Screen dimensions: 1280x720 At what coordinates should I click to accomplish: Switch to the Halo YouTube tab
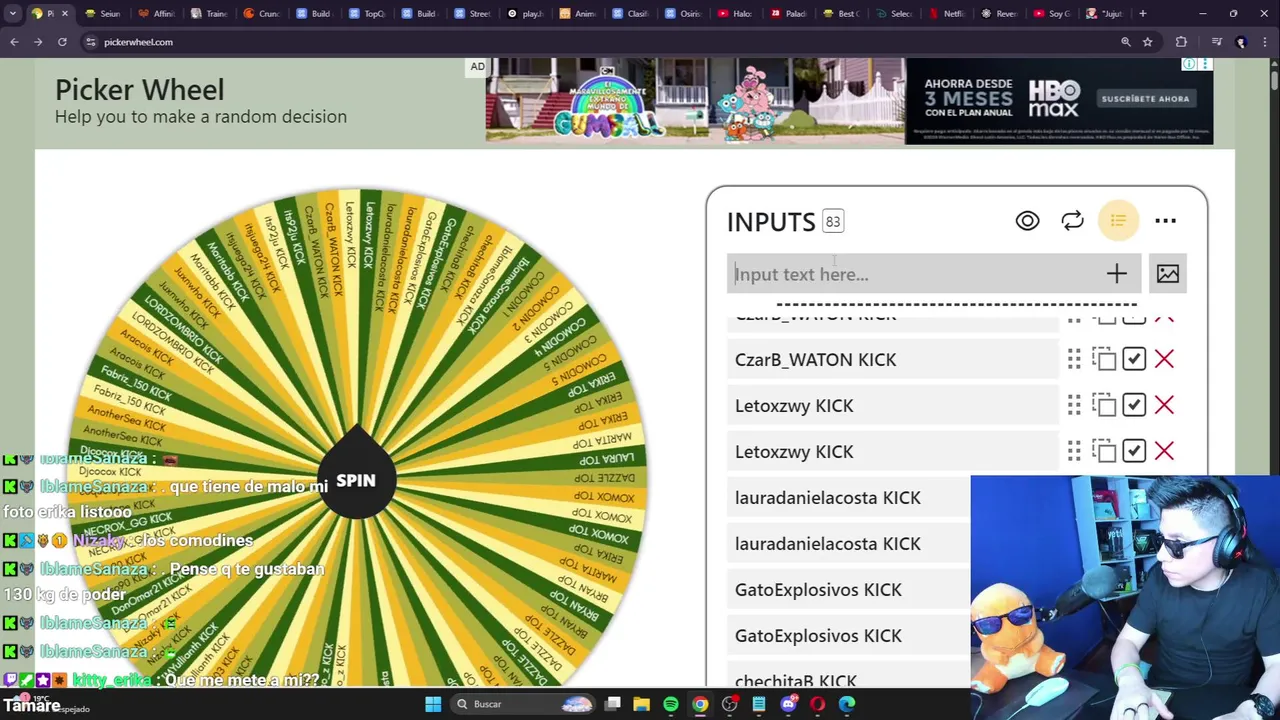[737, 14]
